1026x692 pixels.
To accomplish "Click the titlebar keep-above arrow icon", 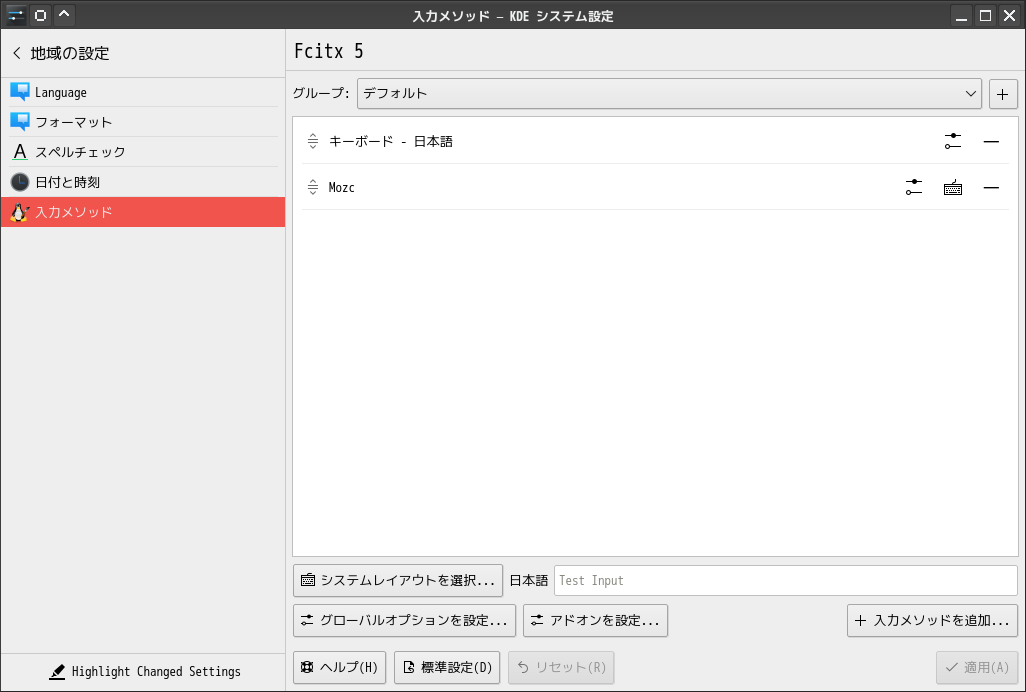I will tap(64, 15).
